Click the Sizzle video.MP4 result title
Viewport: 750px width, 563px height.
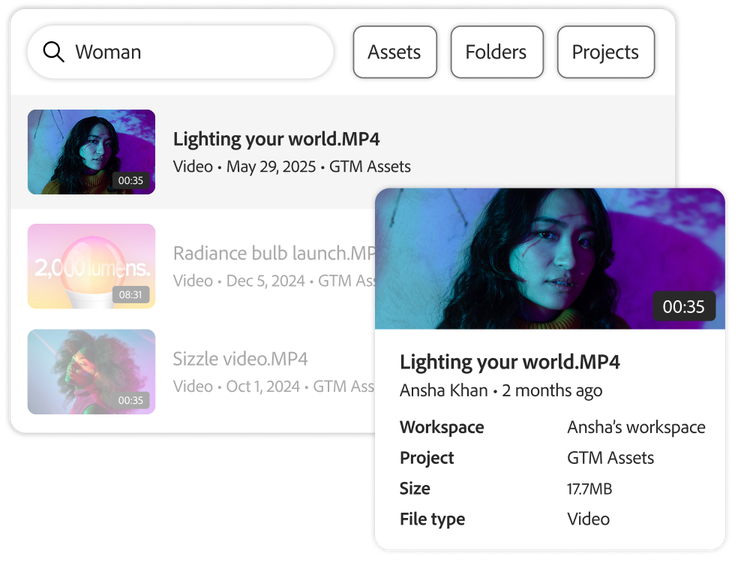(x=240, y=359)
